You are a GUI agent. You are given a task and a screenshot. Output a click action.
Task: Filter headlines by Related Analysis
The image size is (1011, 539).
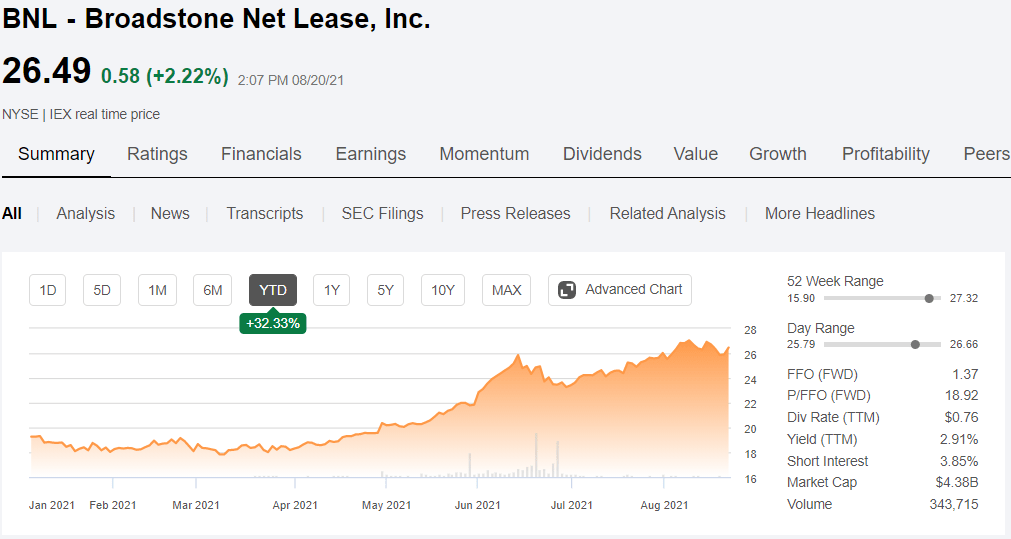[667, 213]
